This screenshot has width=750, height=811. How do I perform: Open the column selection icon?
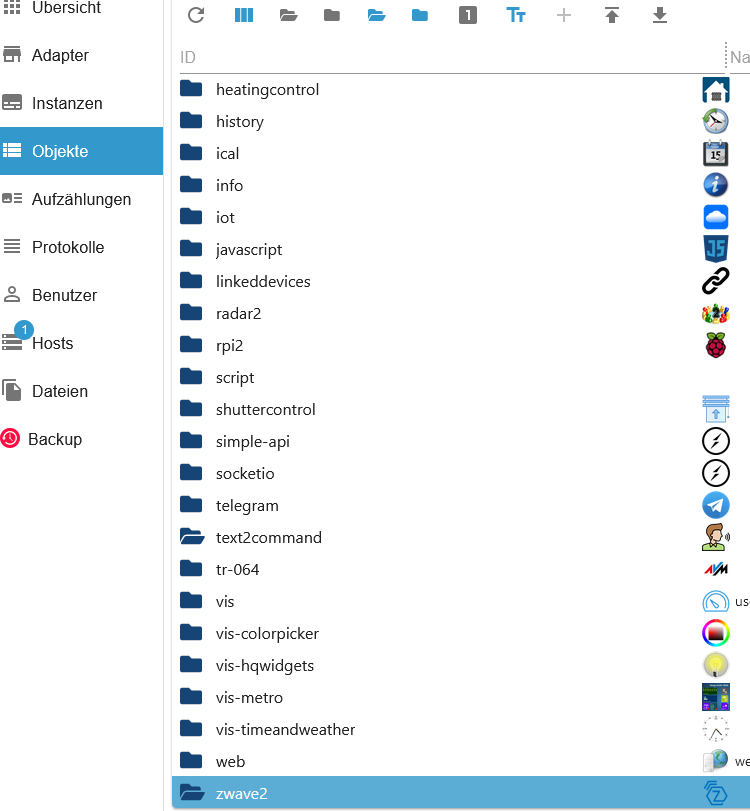point(244,15)
